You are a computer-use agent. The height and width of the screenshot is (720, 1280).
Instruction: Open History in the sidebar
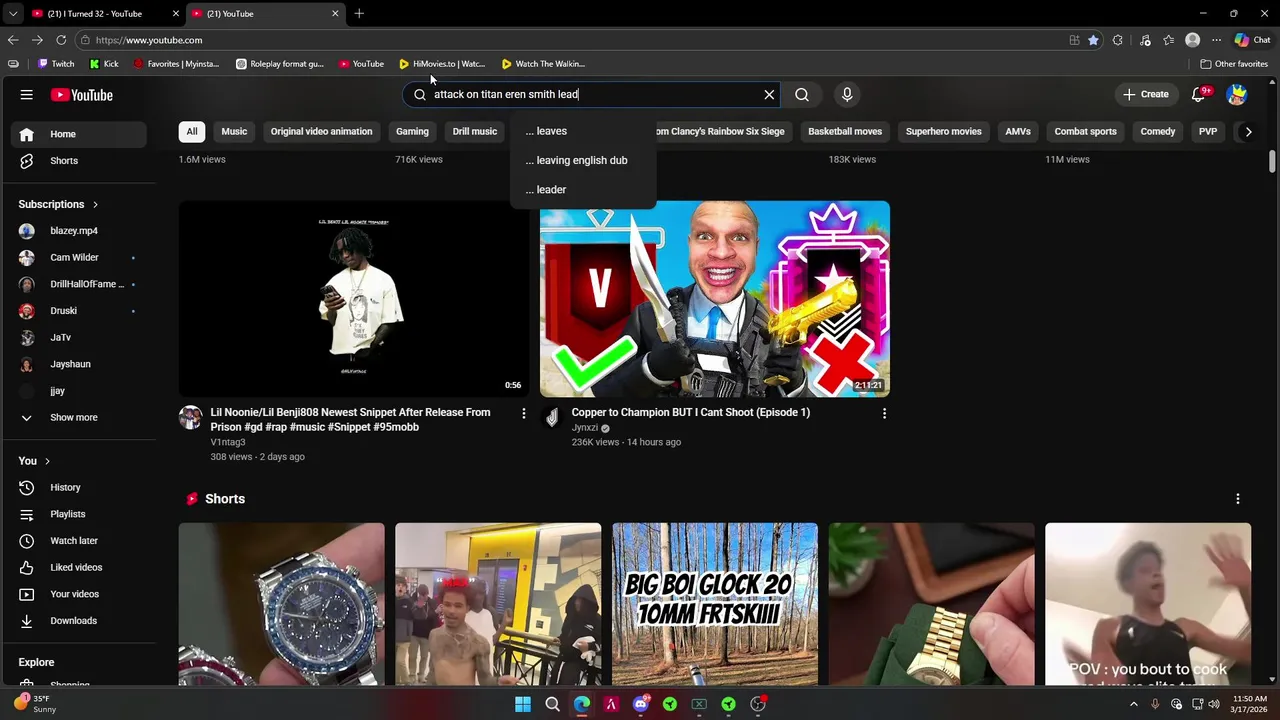click(x=80, y=487)
